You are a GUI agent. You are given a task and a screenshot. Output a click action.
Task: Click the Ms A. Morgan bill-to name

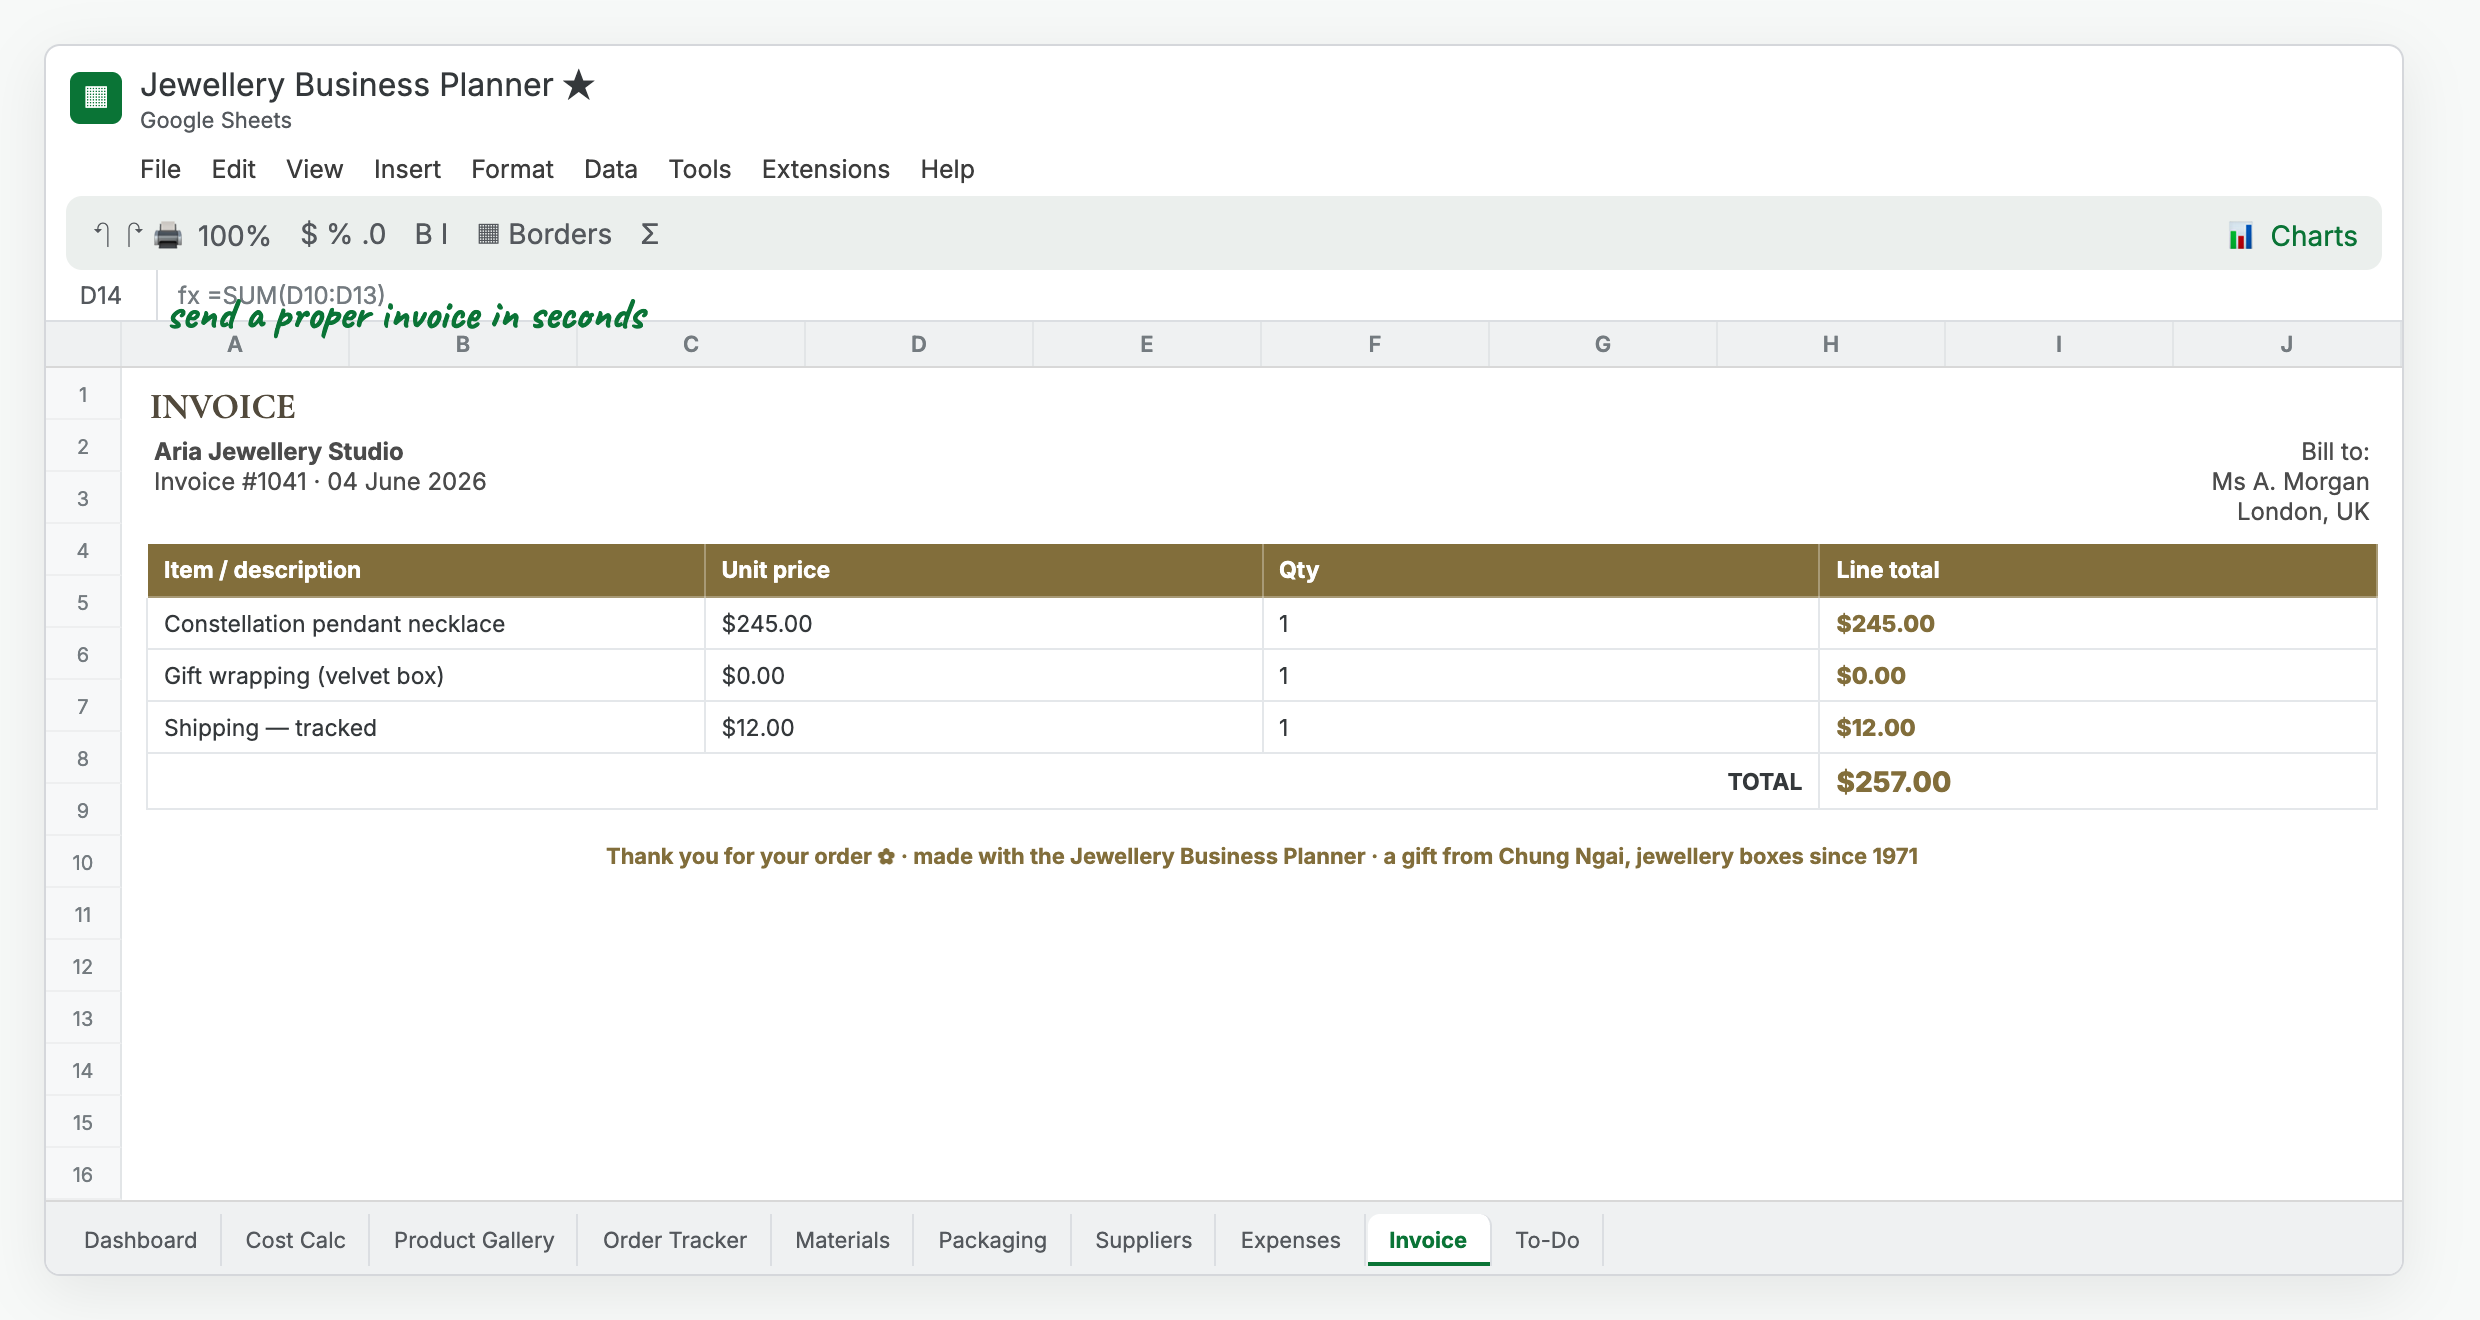pyautogui.click(x=2290, y=482)
